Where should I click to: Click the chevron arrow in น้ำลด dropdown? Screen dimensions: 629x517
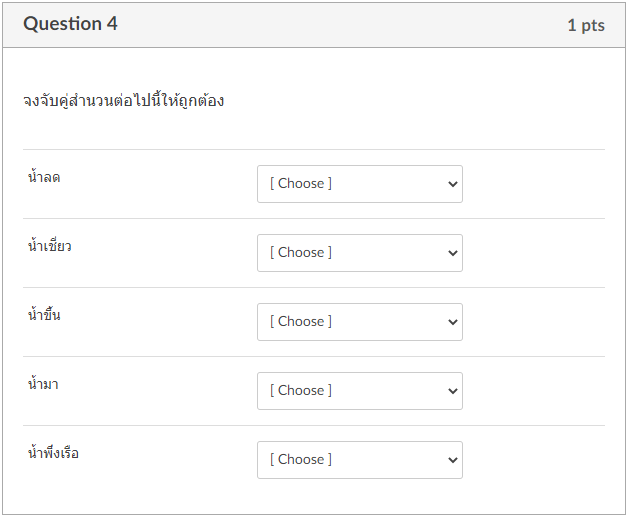452,184
